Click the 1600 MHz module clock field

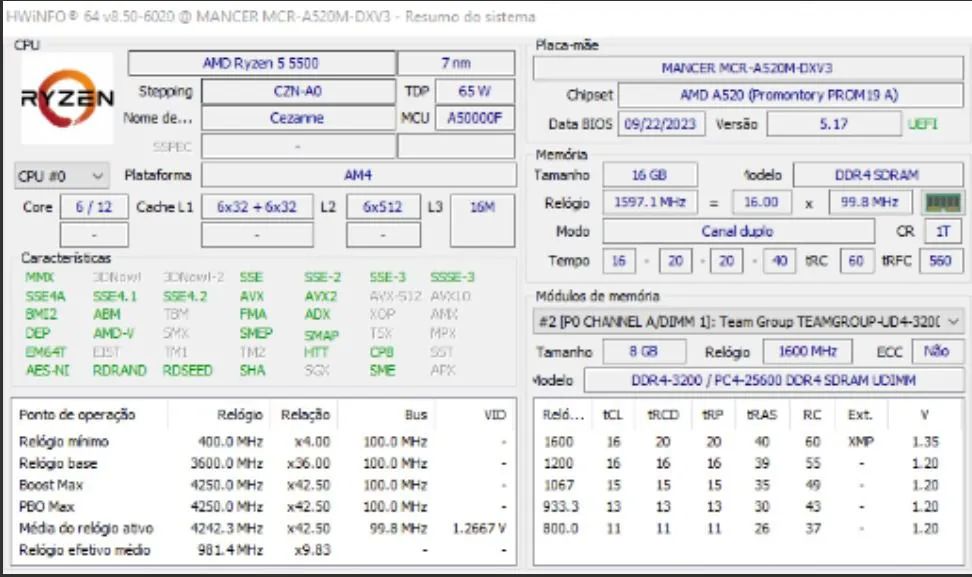(x=808, y=351)
